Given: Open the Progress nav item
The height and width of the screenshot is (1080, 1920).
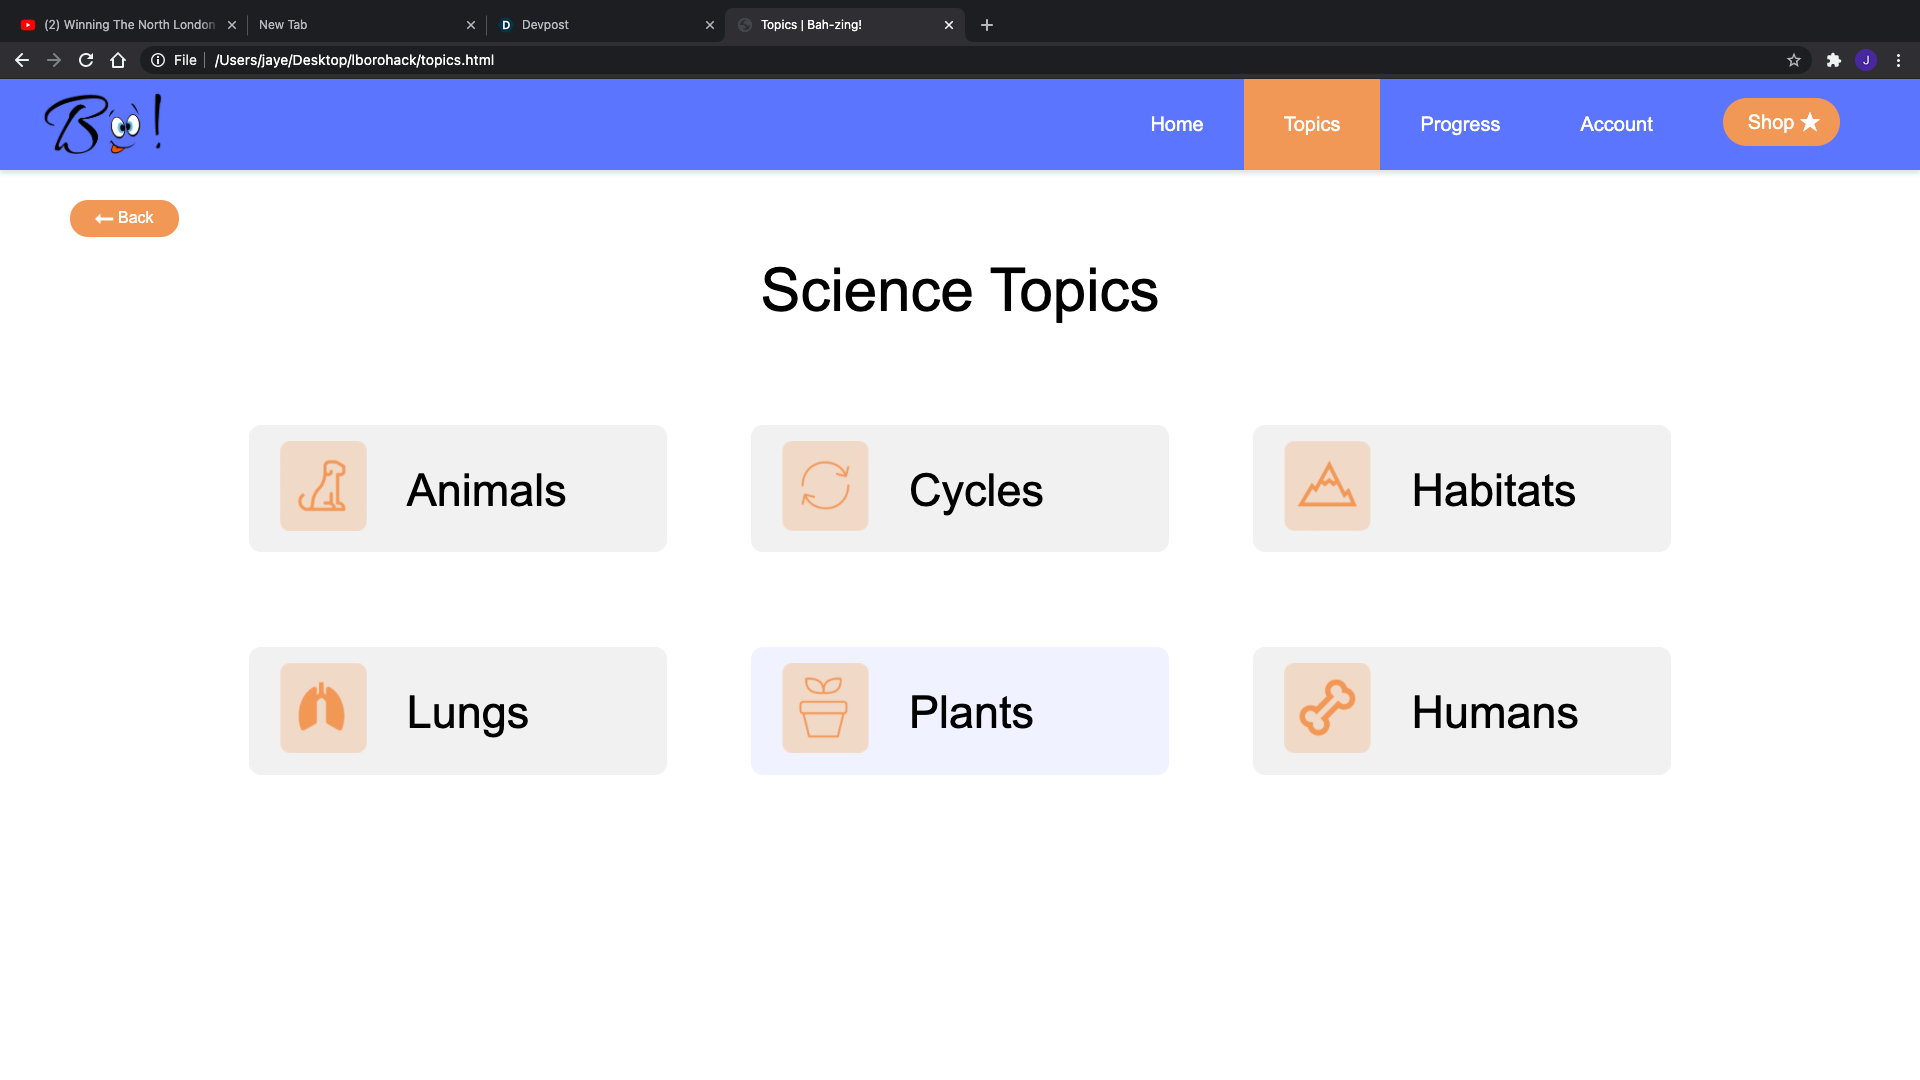Looking at the screenshot, I should coord(1460,124).
